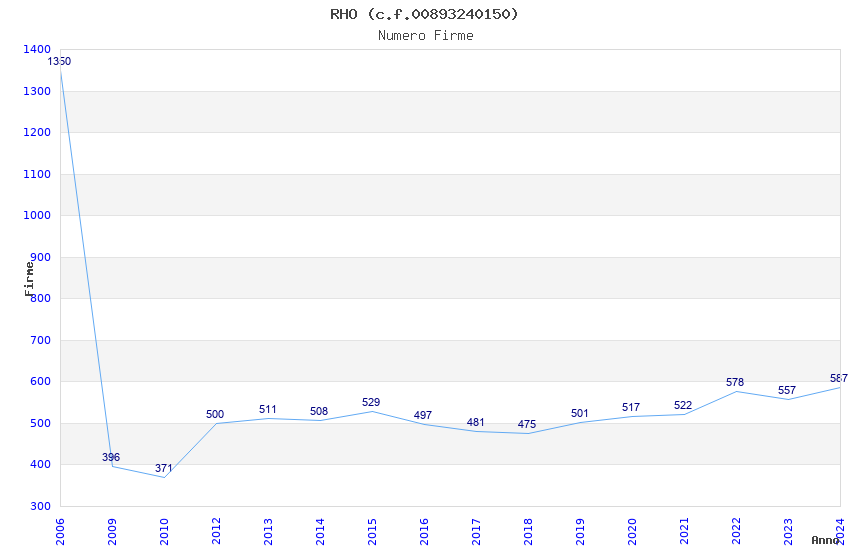This screenshot has width=850, height=550.
Task: Click the 1200 y-axis tick label
Action: [x=37, y=132]
